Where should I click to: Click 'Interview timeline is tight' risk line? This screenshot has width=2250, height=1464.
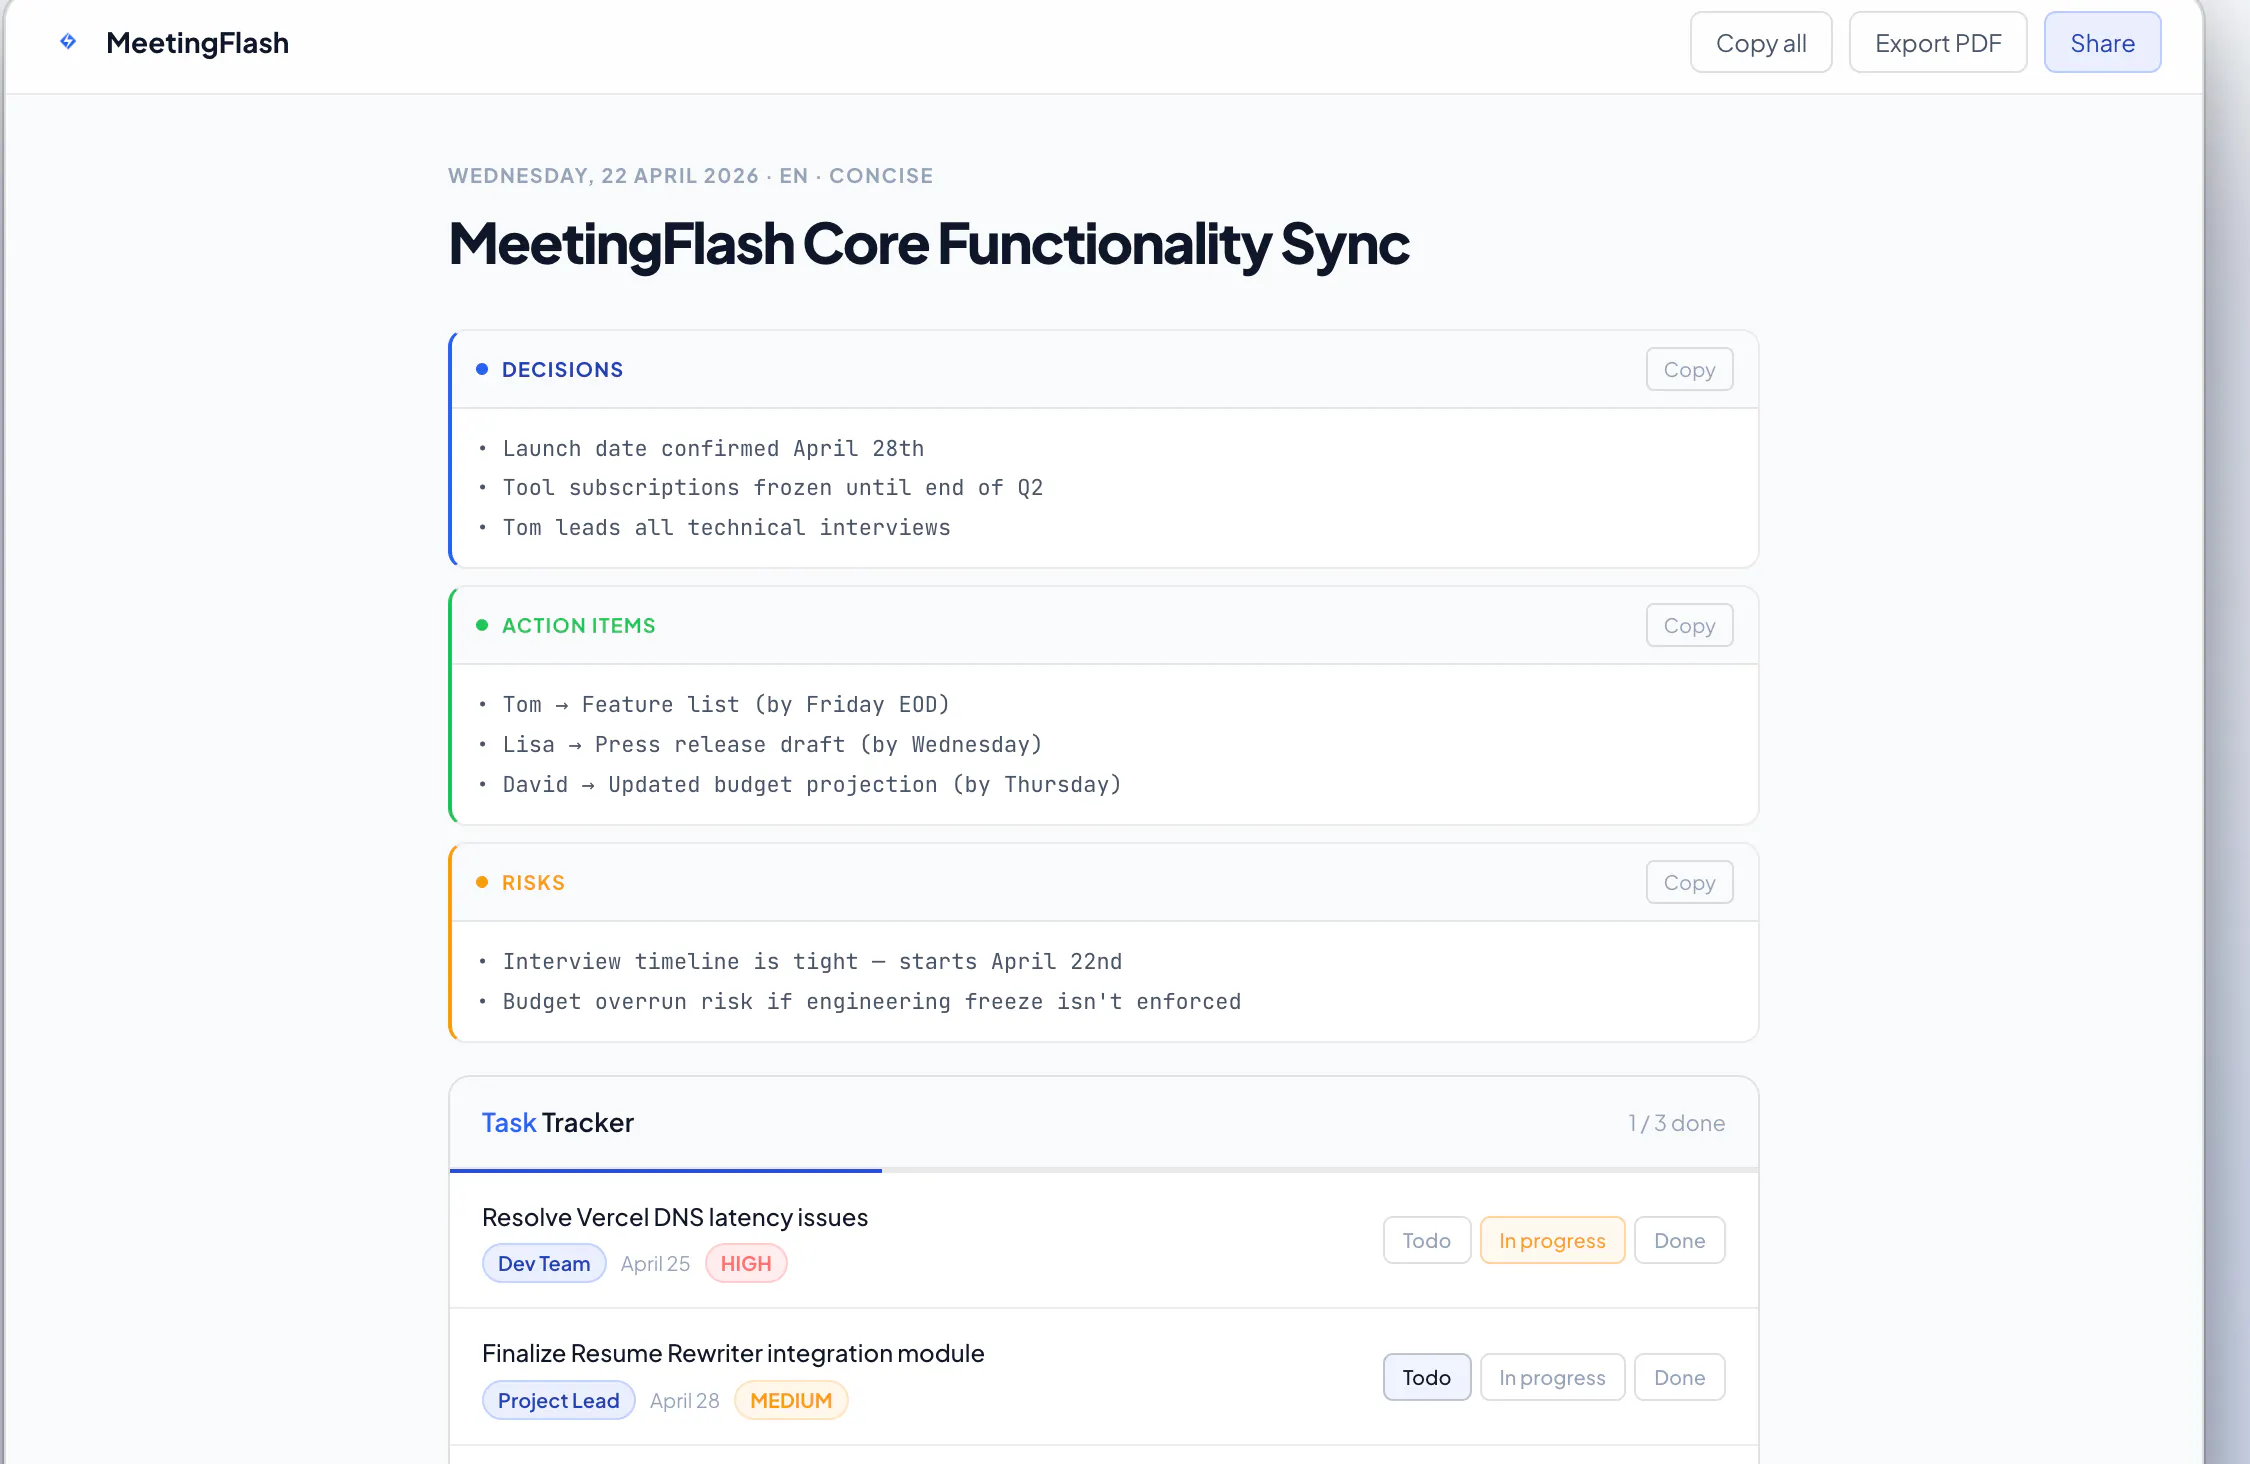point(812,962)
